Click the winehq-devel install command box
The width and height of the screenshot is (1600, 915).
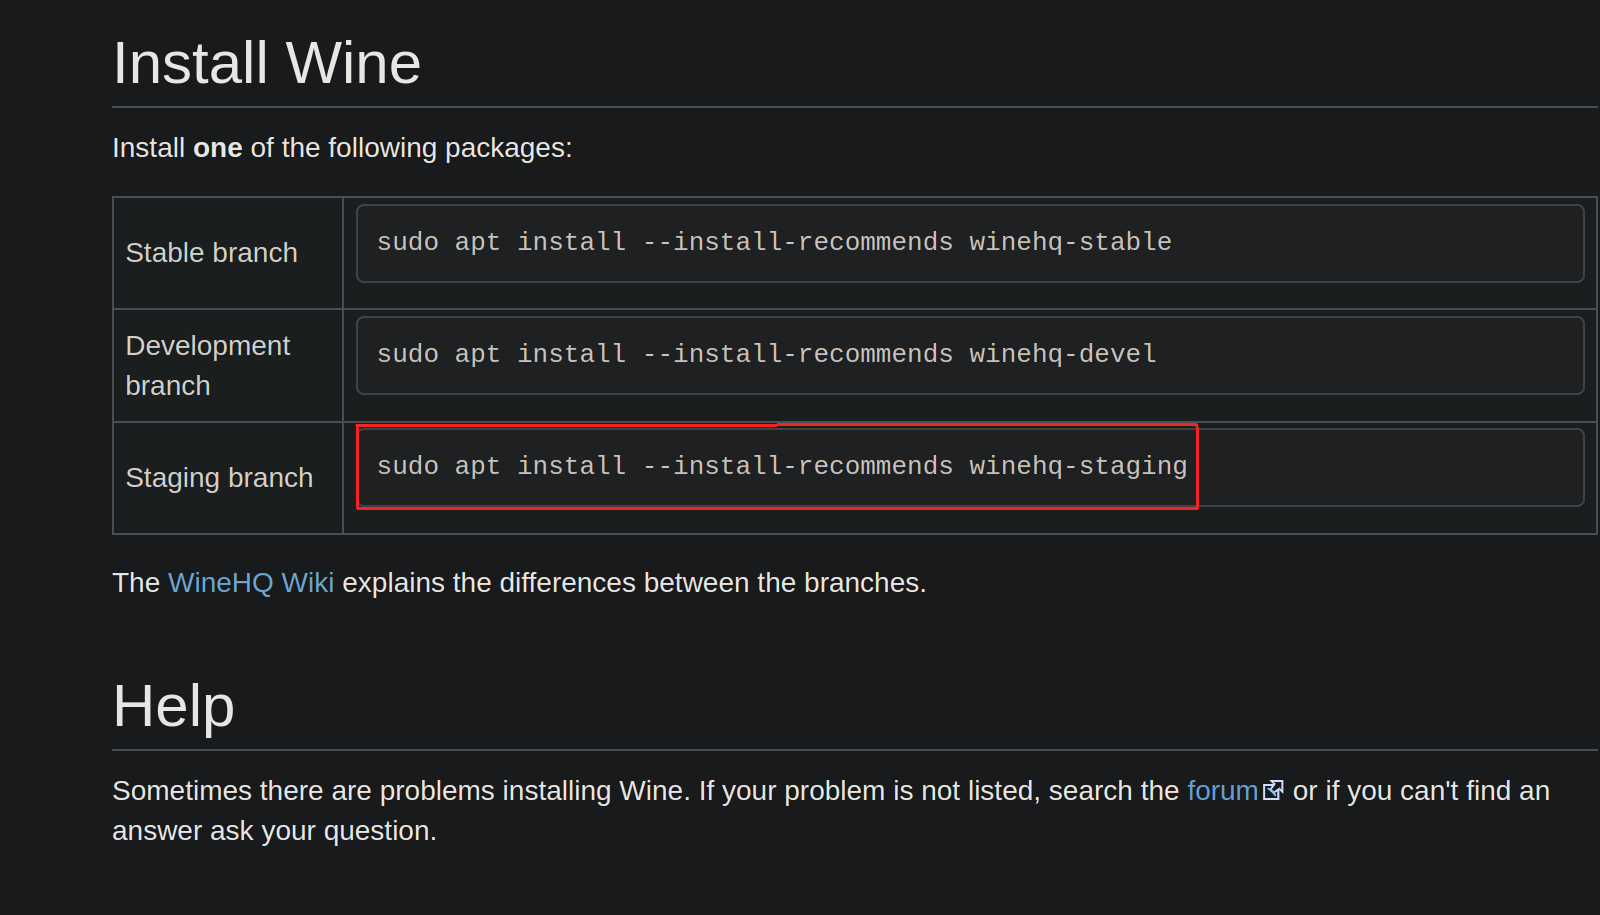coord(970,355)
